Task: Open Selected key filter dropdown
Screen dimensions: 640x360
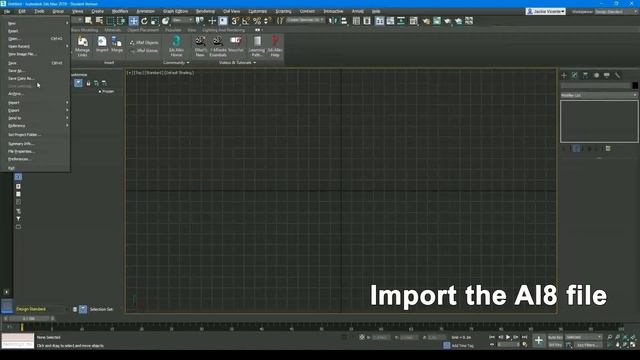Action: point(584,337)
